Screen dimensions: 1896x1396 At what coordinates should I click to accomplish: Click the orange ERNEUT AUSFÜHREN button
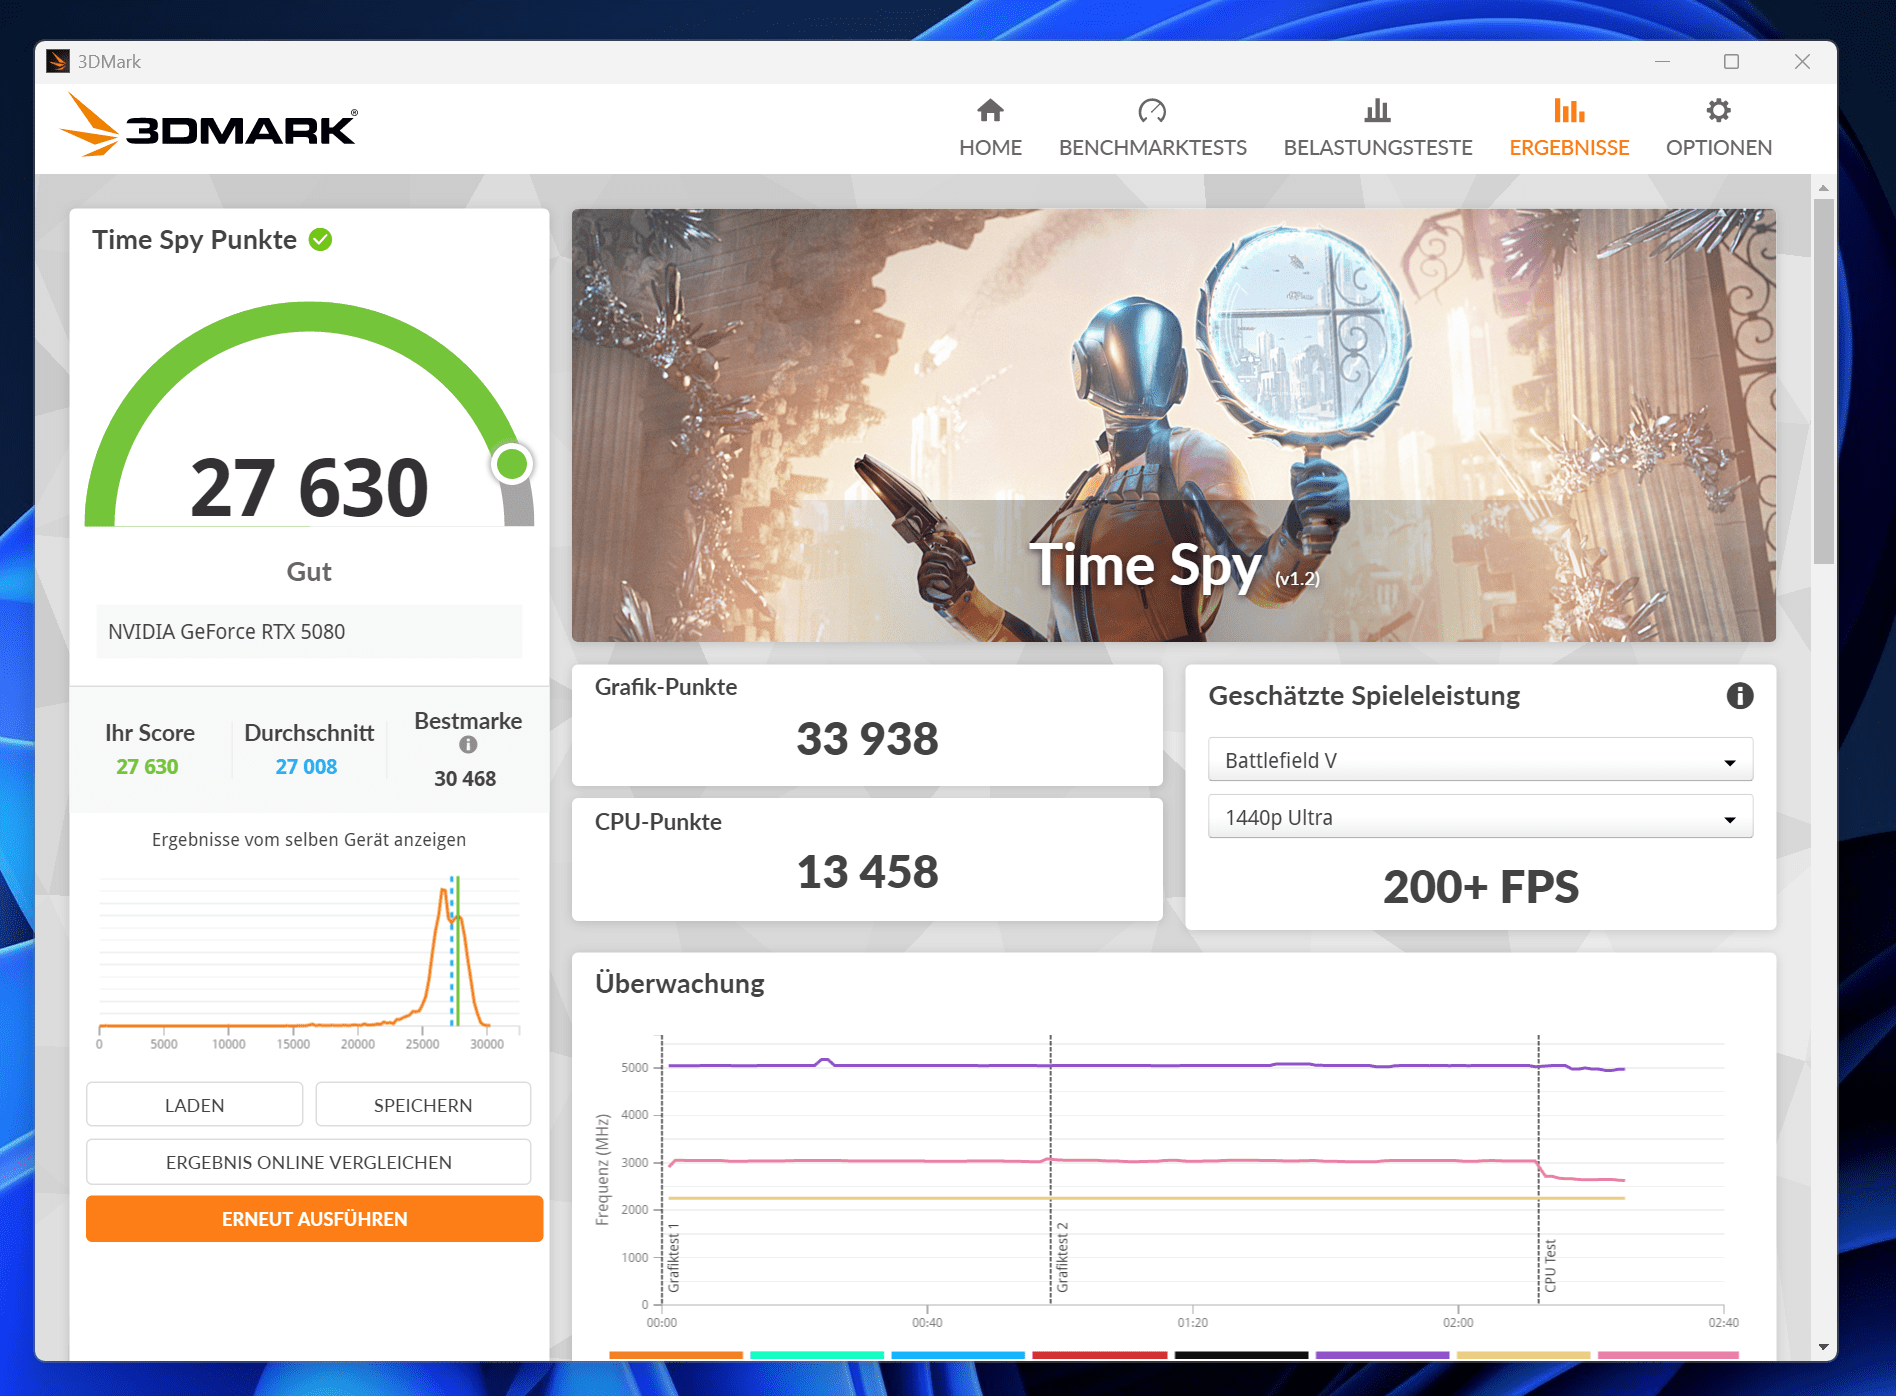[314, 1219]
